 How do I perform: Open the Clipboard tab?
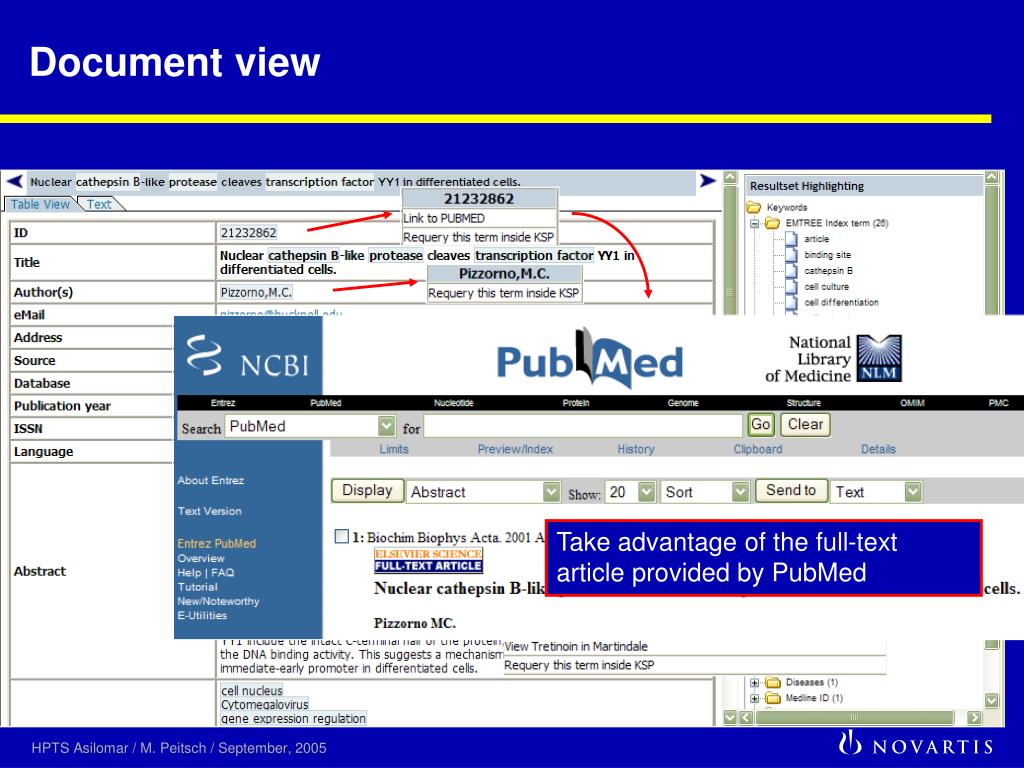(758, 449)
